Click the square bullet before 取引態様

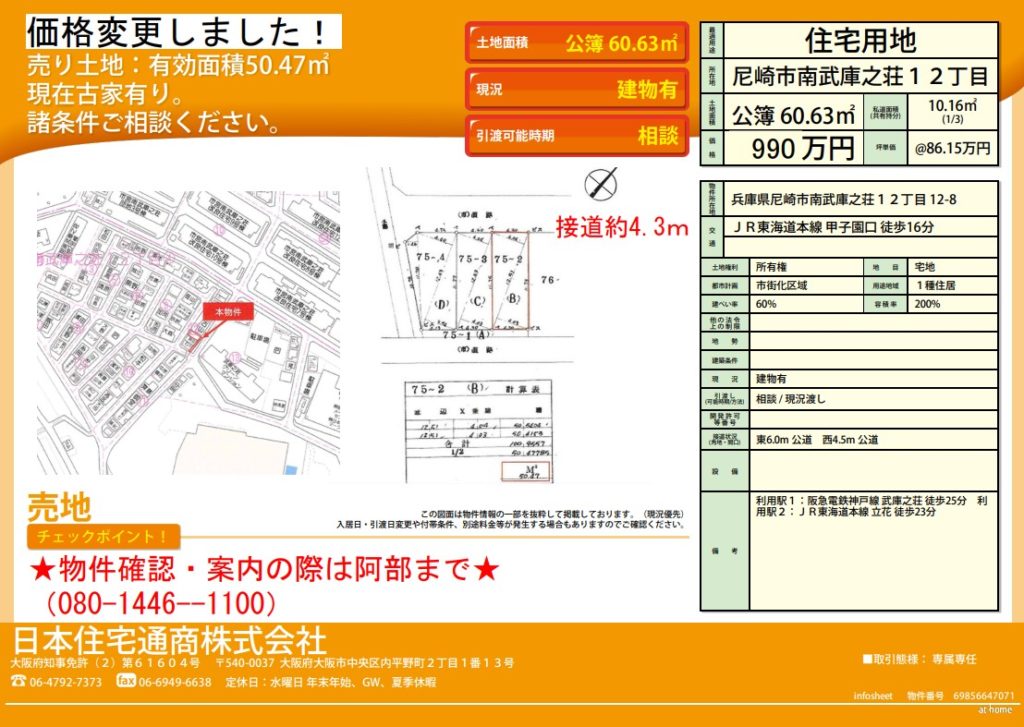click(x=867, y=659)
